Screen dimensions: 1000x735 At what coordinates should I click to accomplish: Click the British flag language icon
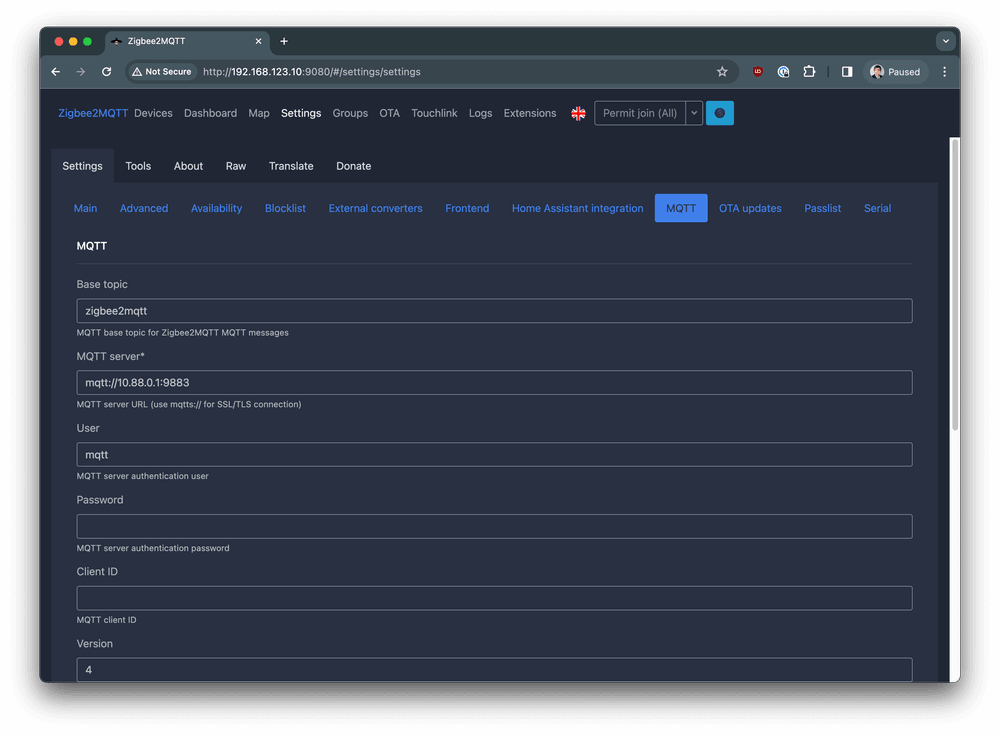[578, 114]
